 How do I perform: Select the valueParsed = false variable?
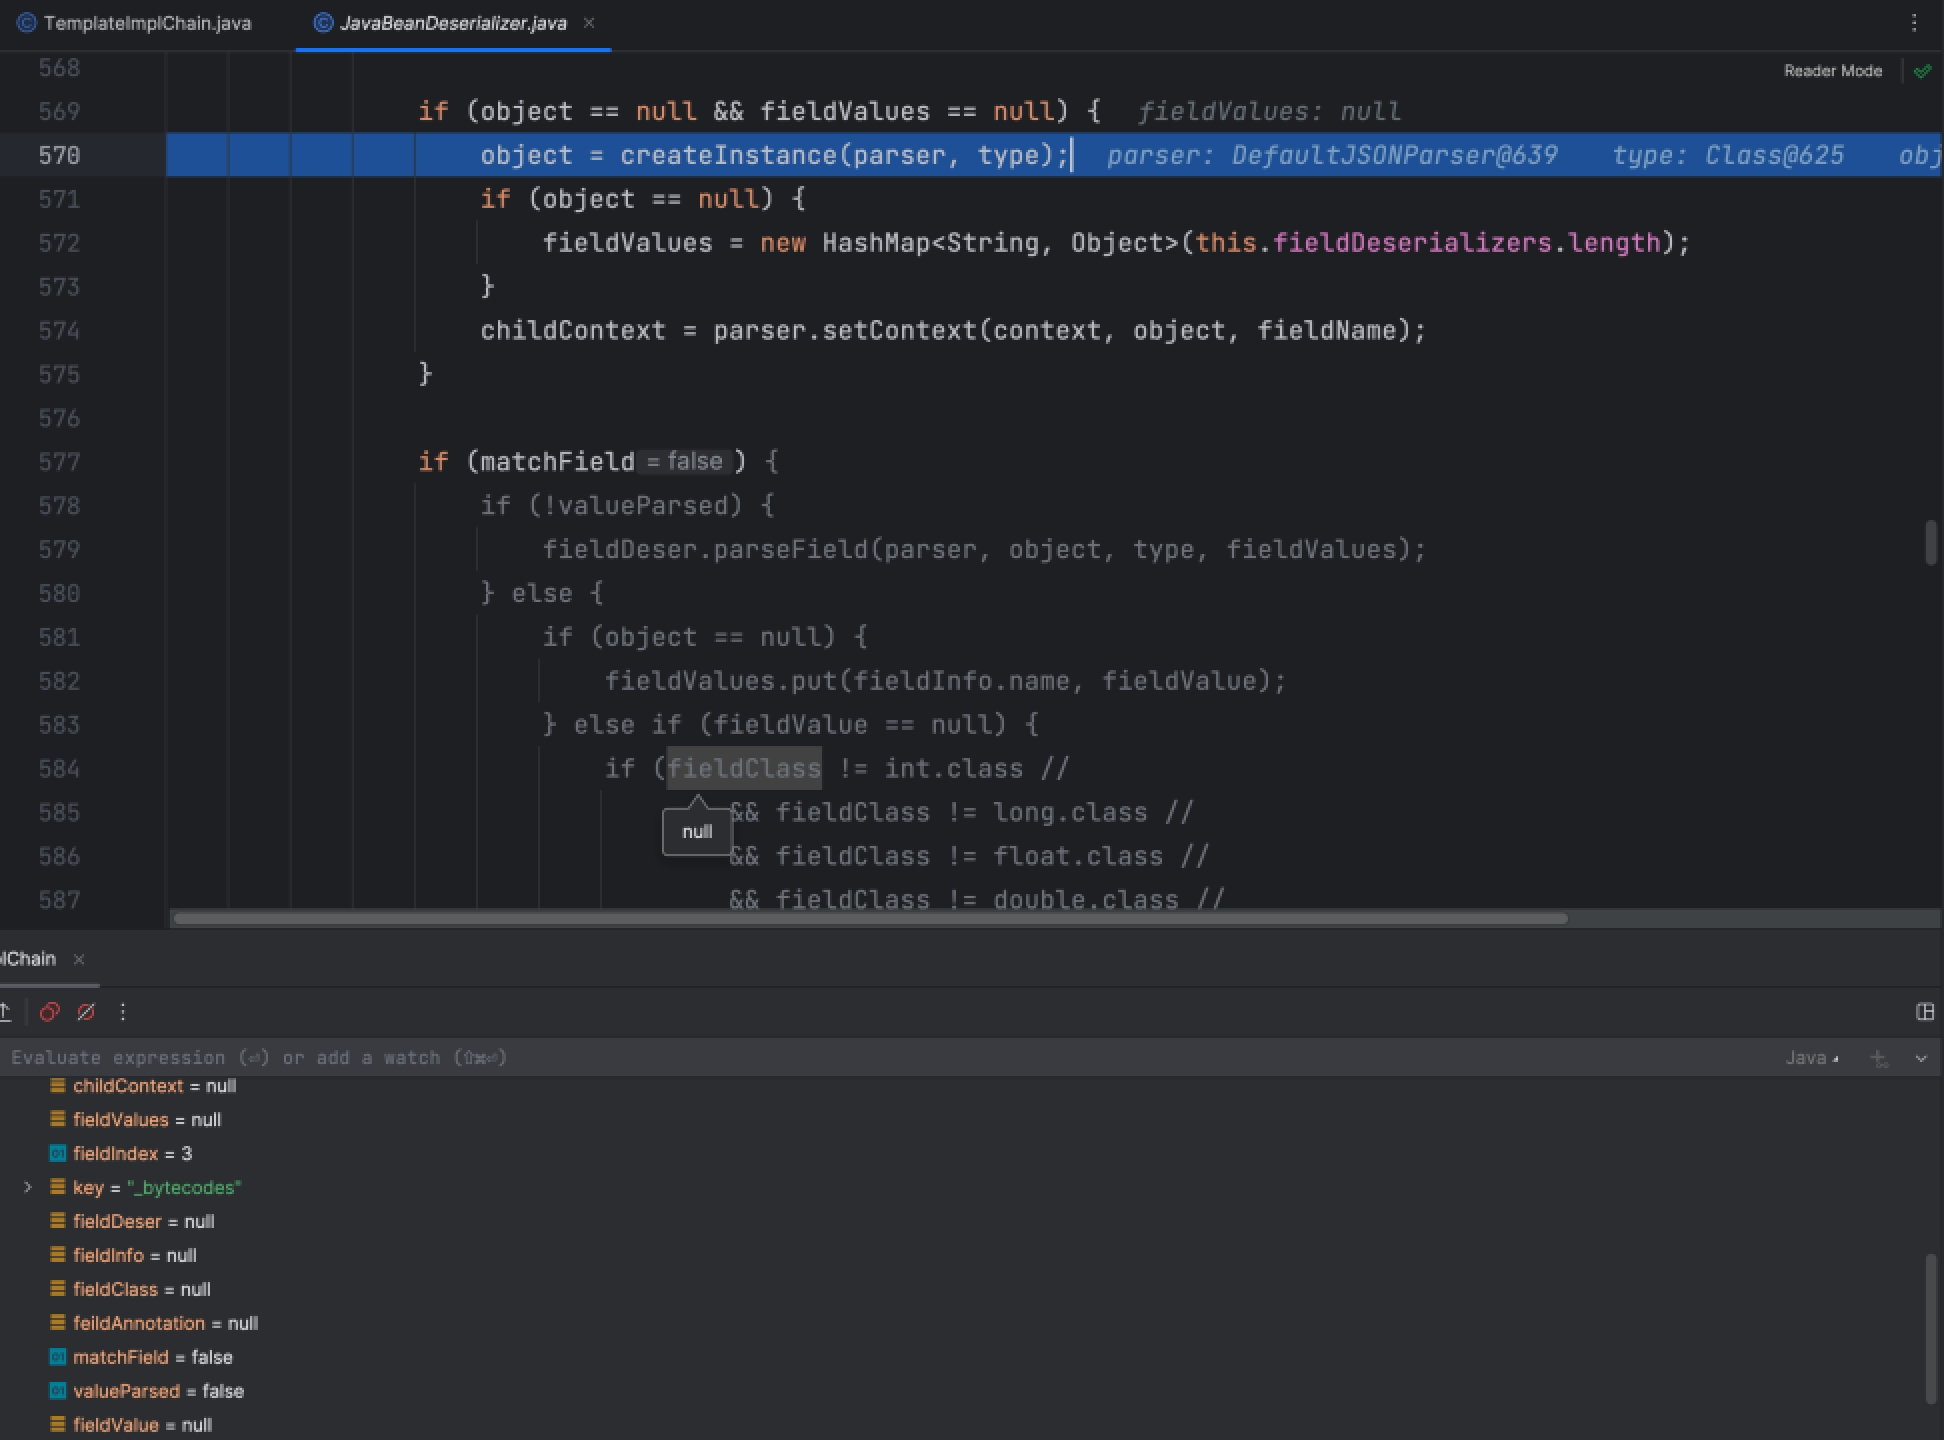pyautogui.click(x=158, y=1392)
